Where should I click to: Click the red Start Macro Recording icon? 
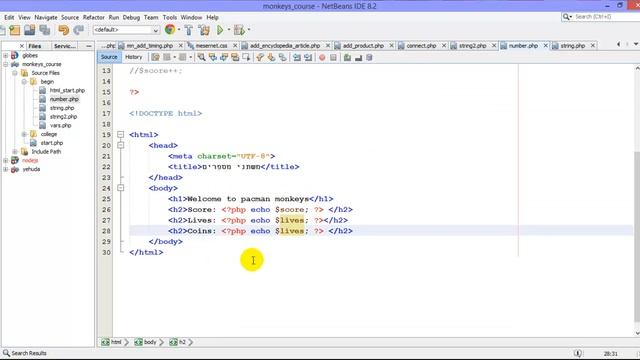(322, 58)
